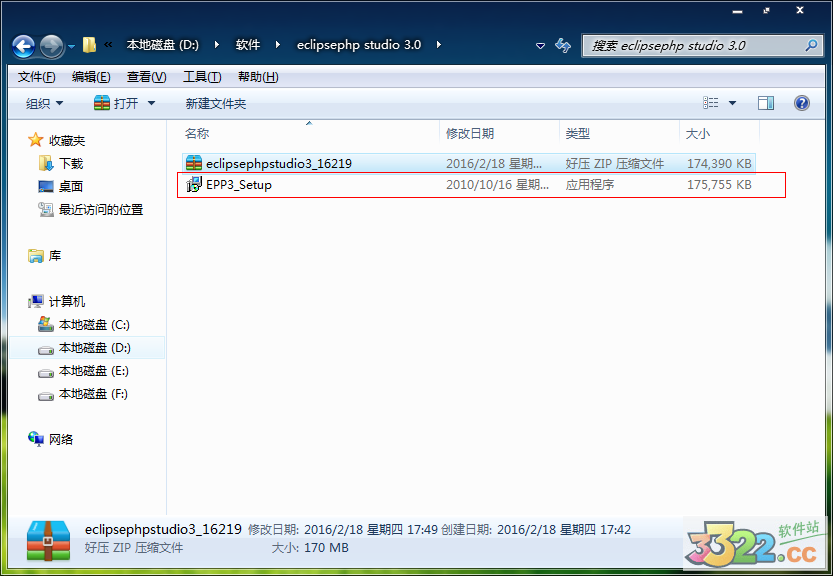Select the EPP3_Setup file name
833x576 pixels.
click(x=239, y=185)
